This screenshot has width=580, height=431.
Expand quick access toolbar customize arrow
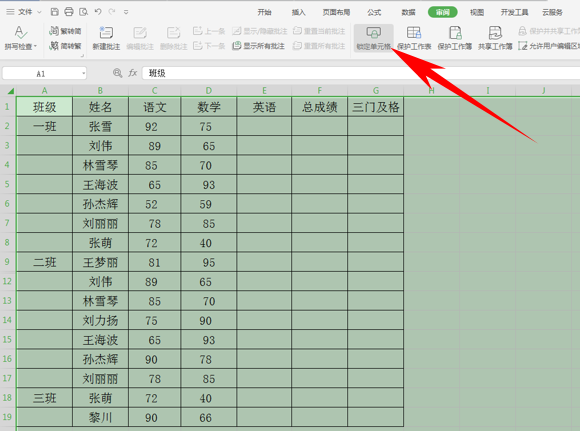coord(126,12)
